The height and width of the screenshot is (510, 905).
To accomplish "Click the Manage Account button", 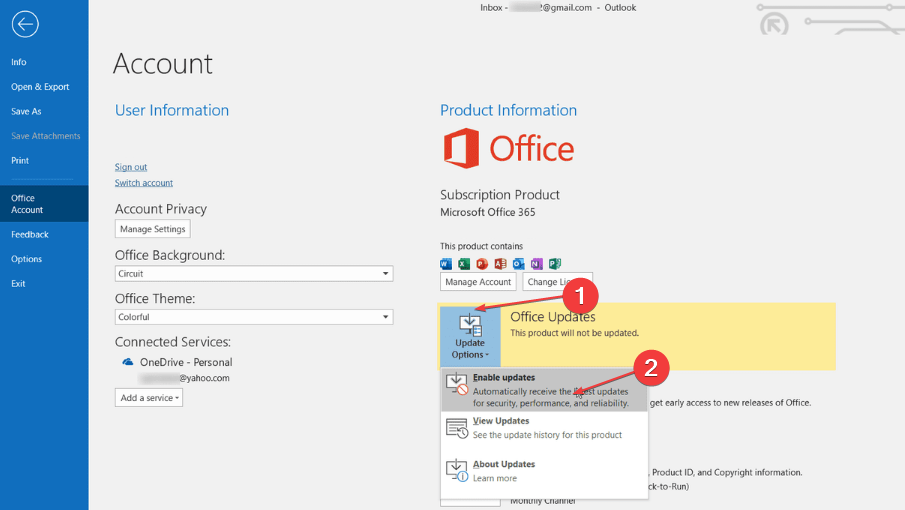I will coord(478,282).
